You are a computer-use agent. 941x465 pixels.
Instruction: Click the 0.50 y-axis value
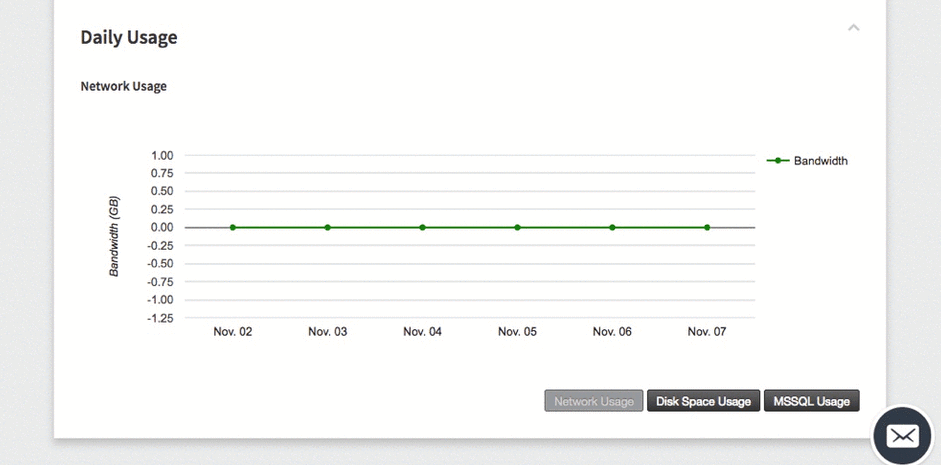coord(162,191)
